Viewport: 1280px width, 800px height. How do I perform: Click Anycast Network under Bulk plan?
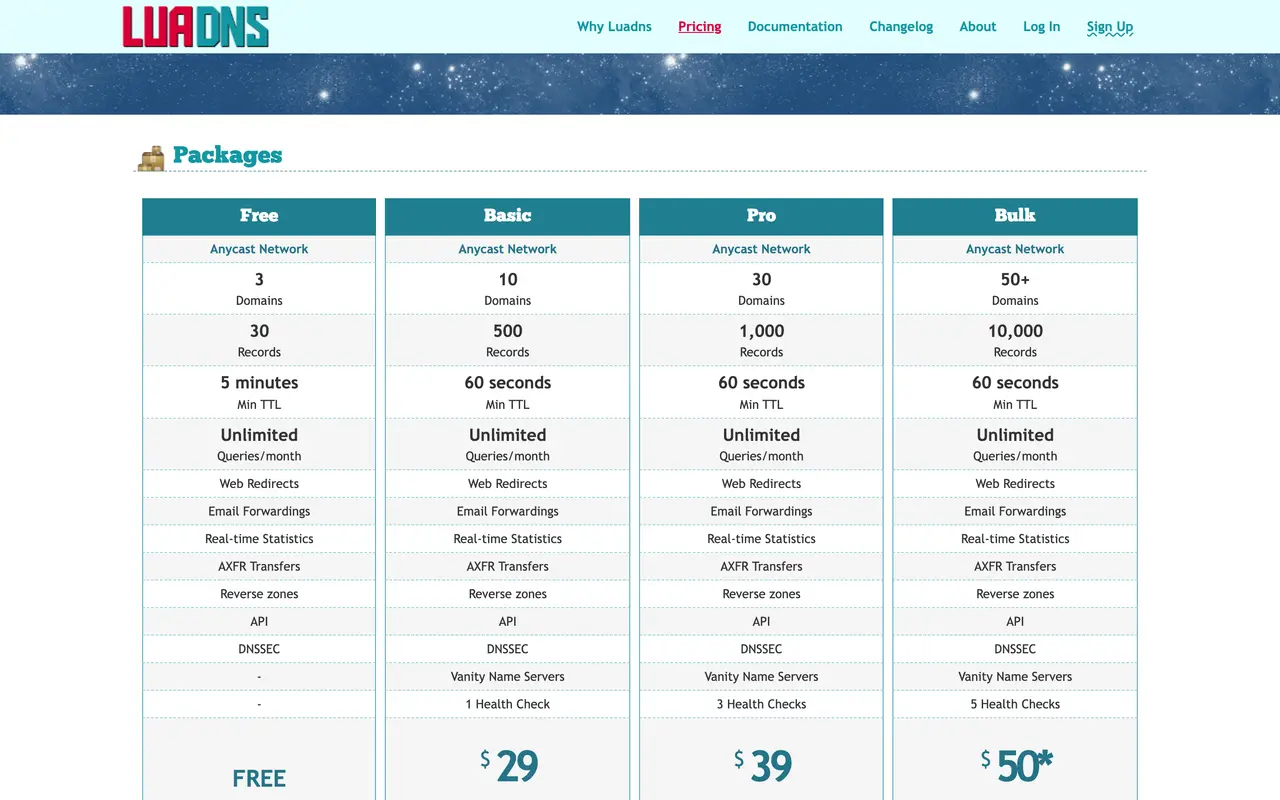click(1015, 249)
